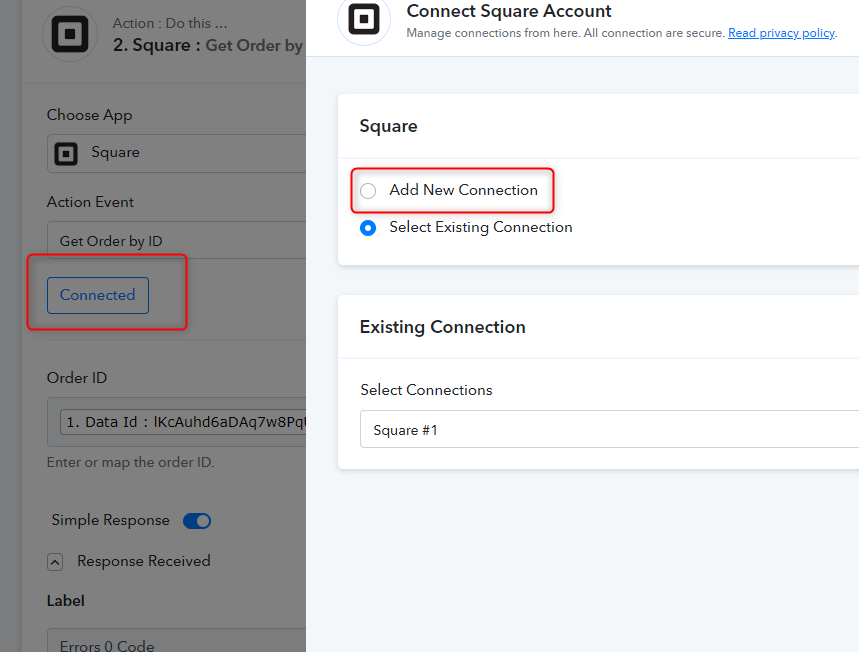This screenshot has width=859, height=652.
Task: Select the Add New Connection radio button
Action: coord(368,191)
